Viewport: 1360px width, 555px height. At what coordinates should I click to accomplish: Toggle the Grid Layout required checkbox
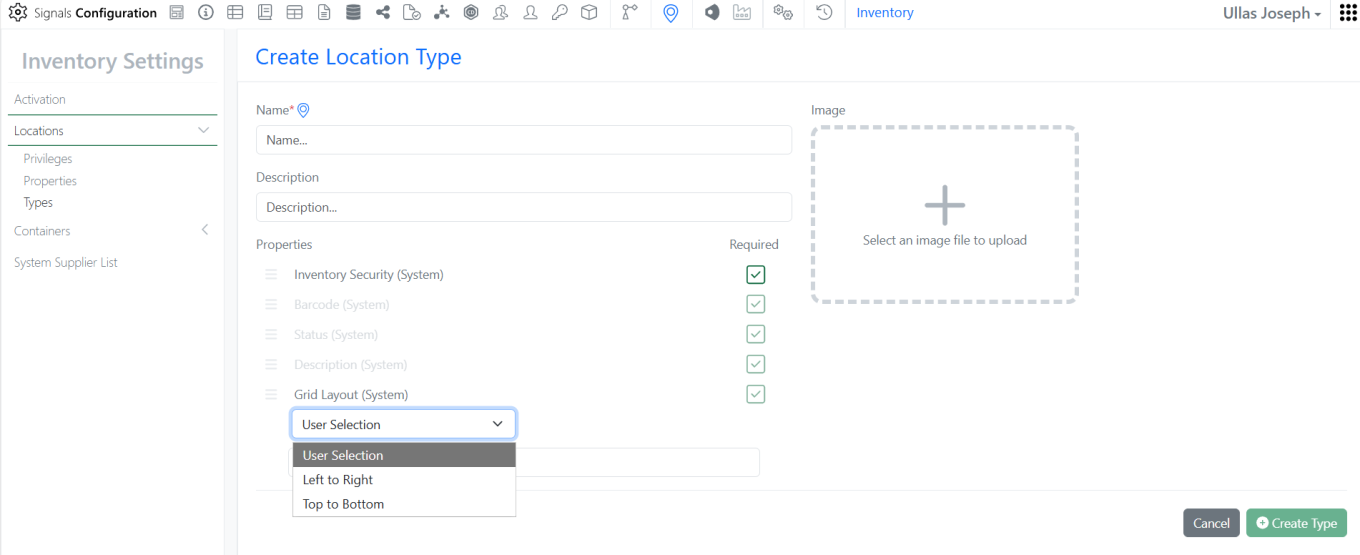(x=756, y=394)
